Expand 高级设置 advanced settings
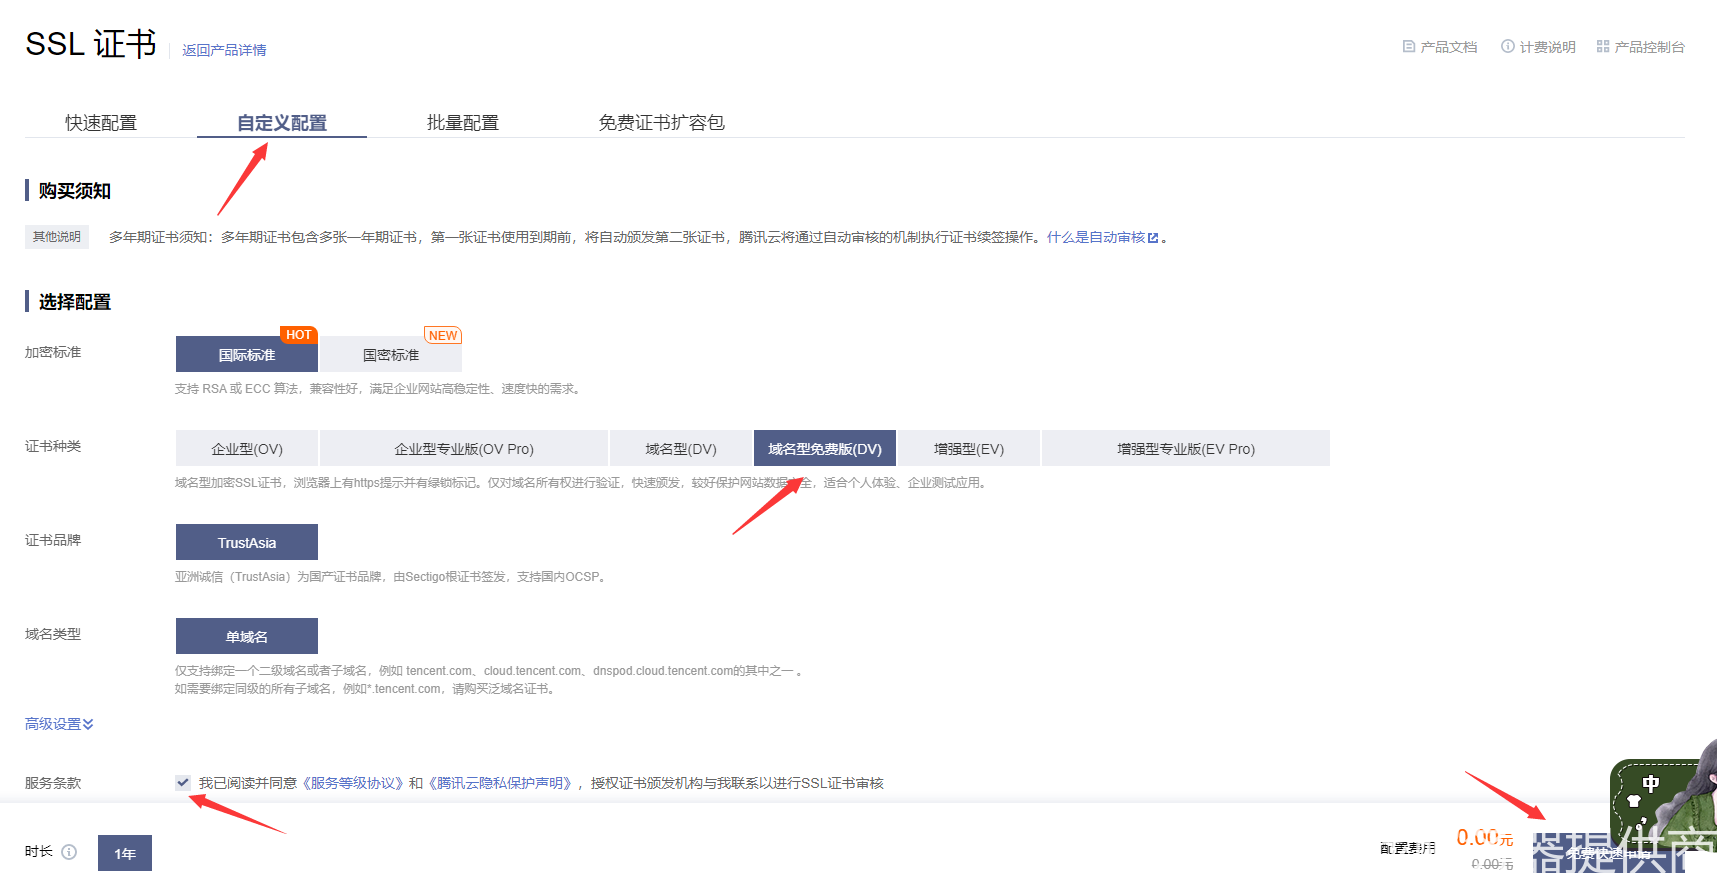Image resolution: width=1717 pixels, height=884 pixels. click(x=59, y=724)
